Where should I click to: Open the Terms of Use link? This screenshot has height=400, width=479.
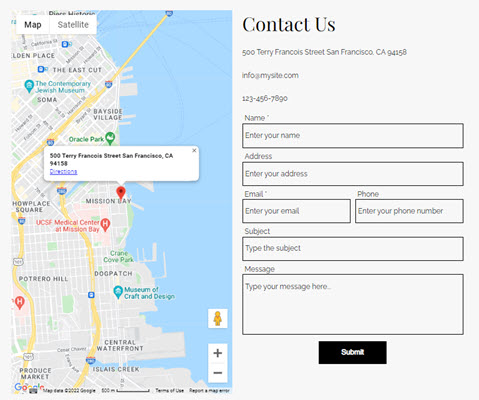click(x=169, y=390)
